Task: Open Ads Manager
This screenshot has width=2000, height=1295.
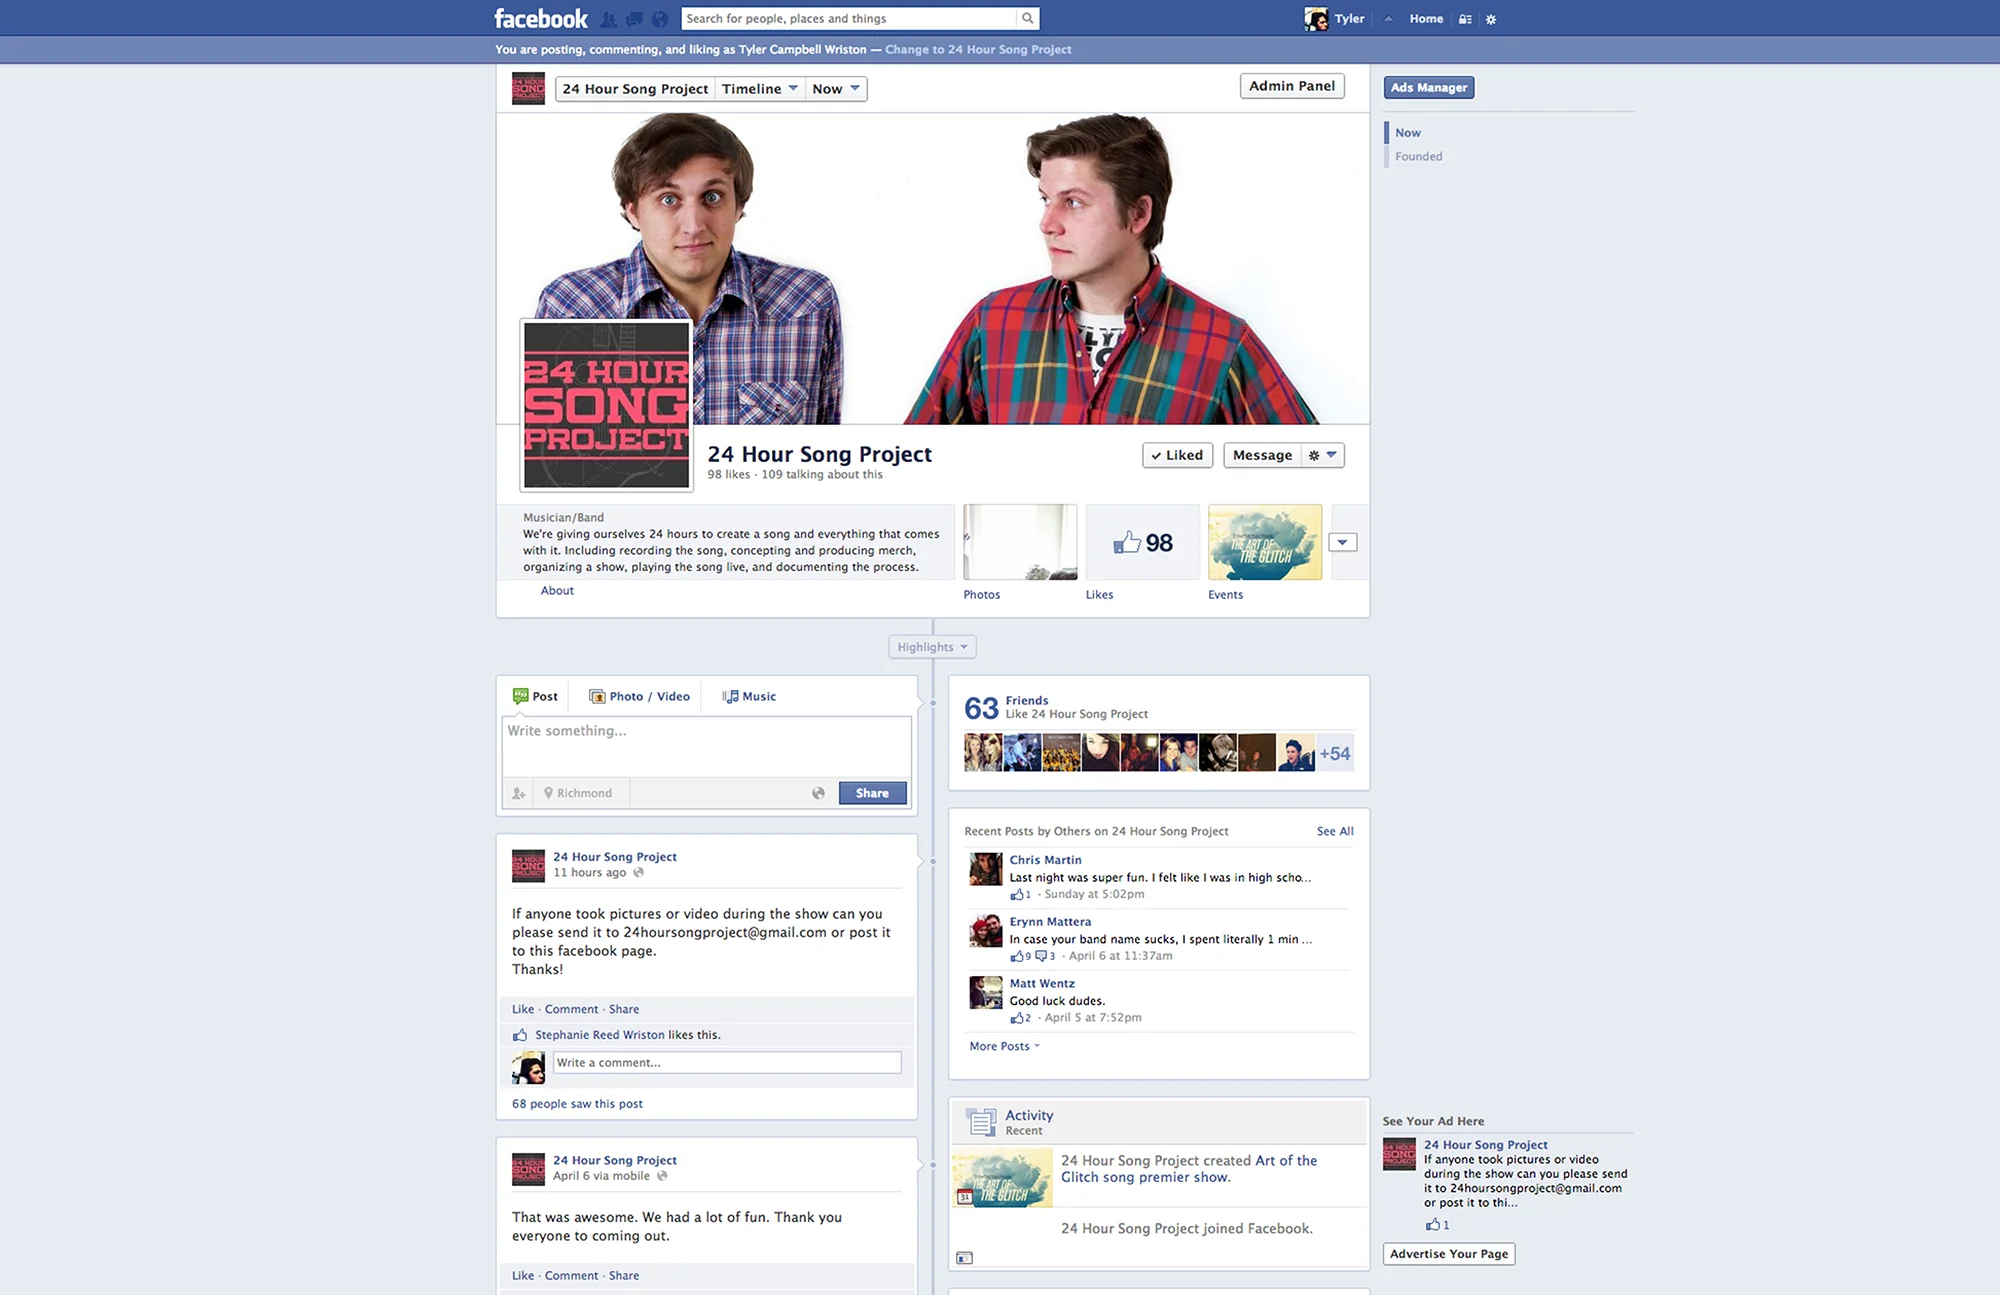Action: [1429, 88]
